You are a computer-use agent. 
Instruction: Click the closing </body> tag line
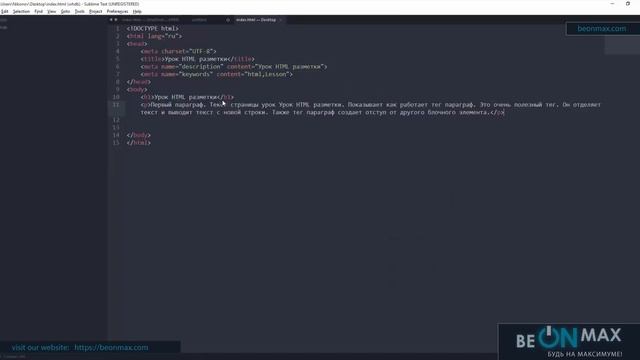pyautogui.click(x=139, y=135)
